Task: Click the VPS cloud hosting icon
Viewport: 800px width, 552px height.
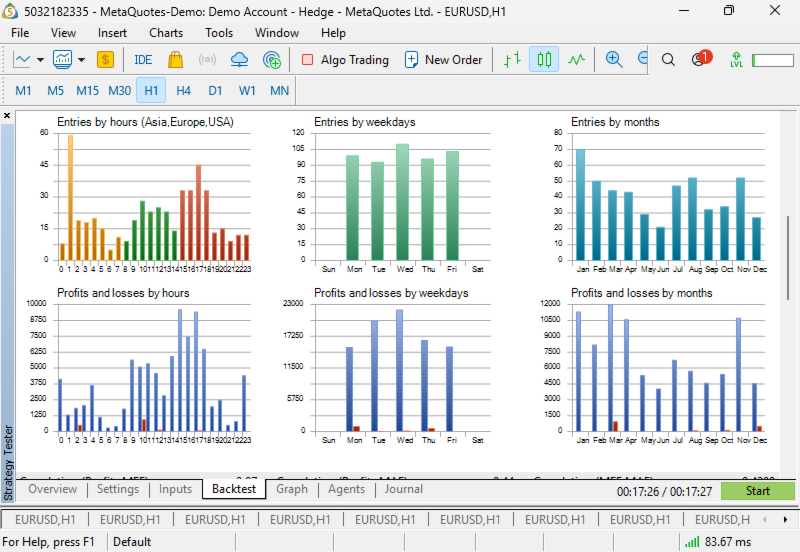Action: [x=239, y=60]
